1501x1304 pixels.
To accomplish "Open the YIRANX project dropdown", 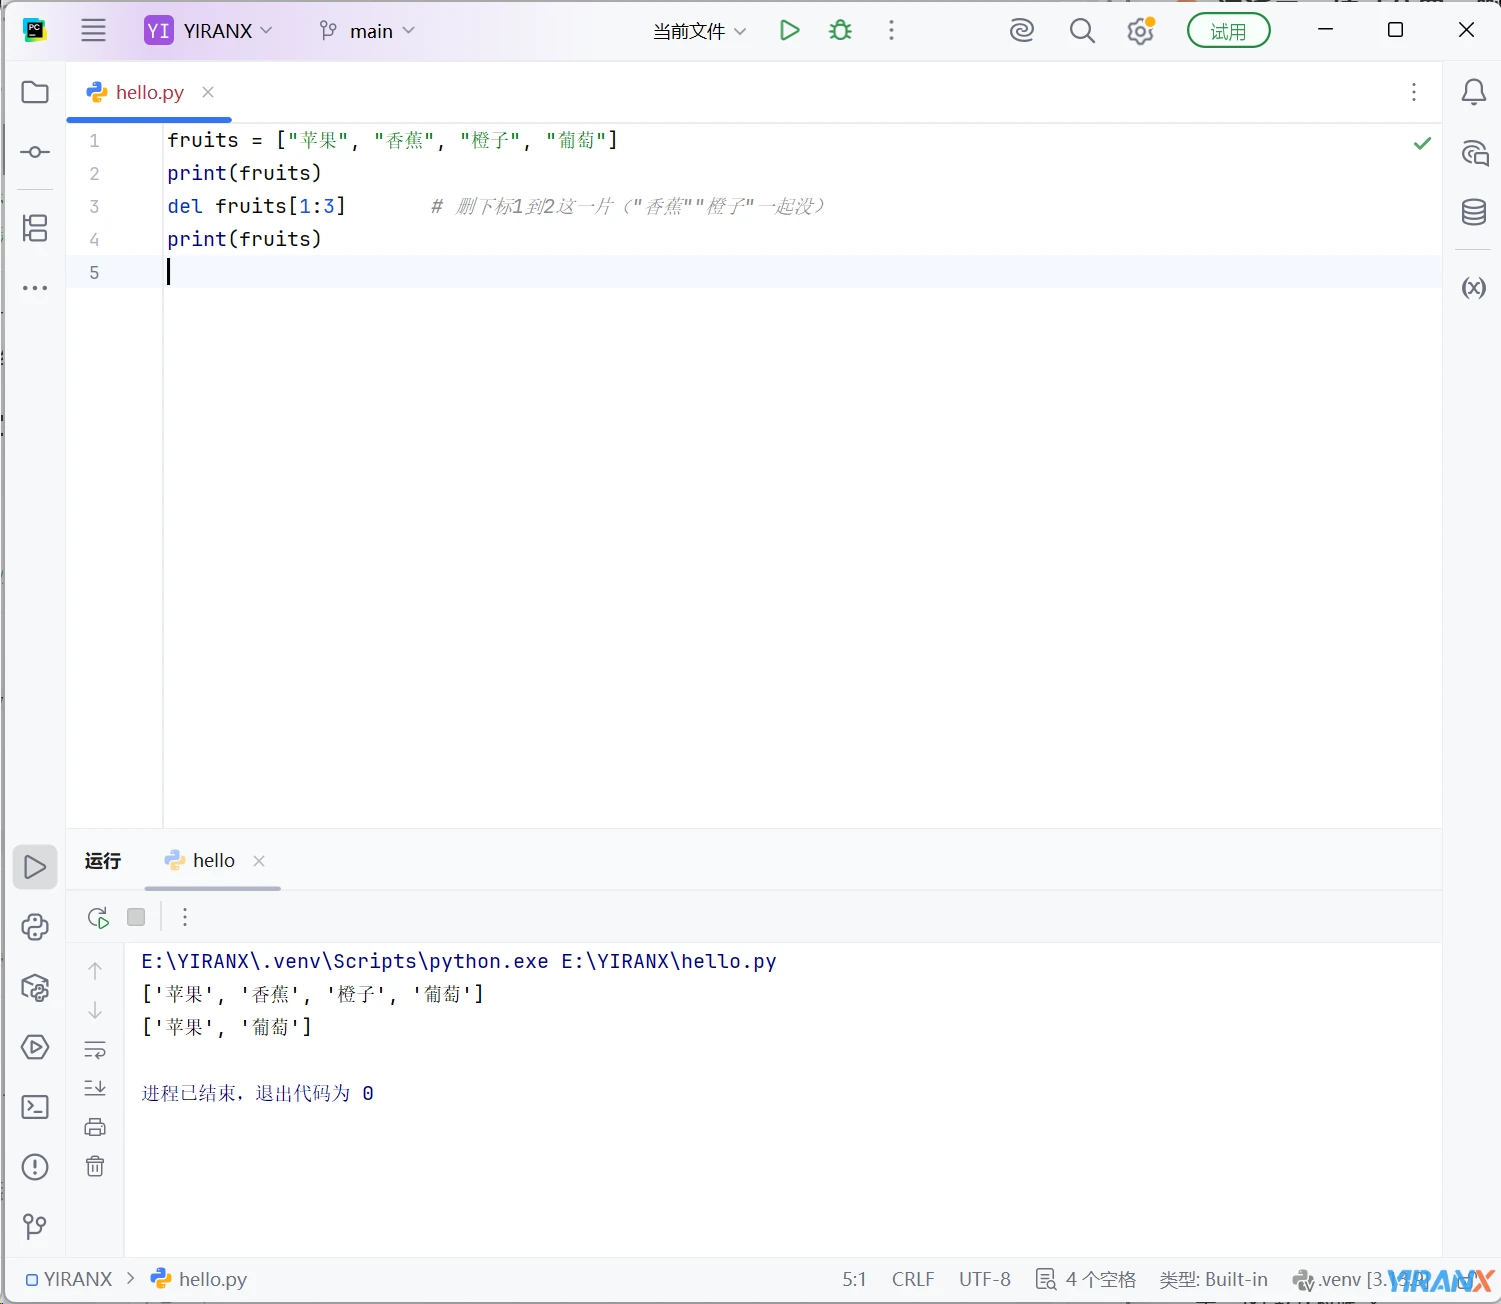I will (209, 31).
